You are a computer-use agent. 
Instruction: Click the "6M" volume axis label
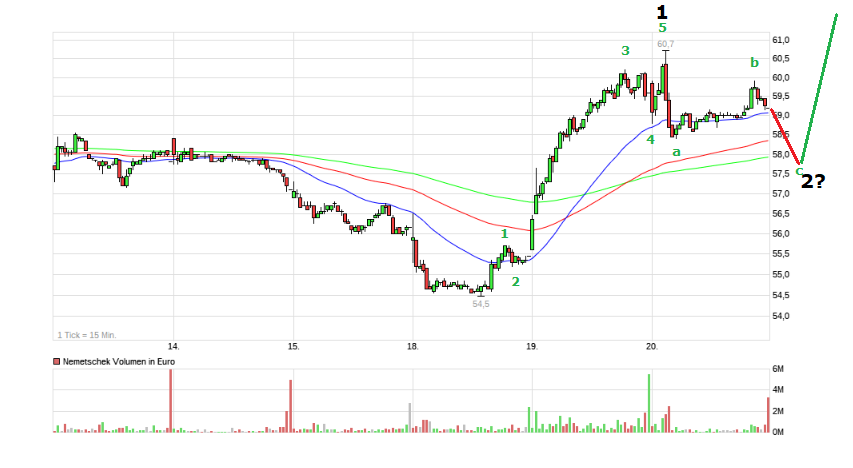point(778,369)
